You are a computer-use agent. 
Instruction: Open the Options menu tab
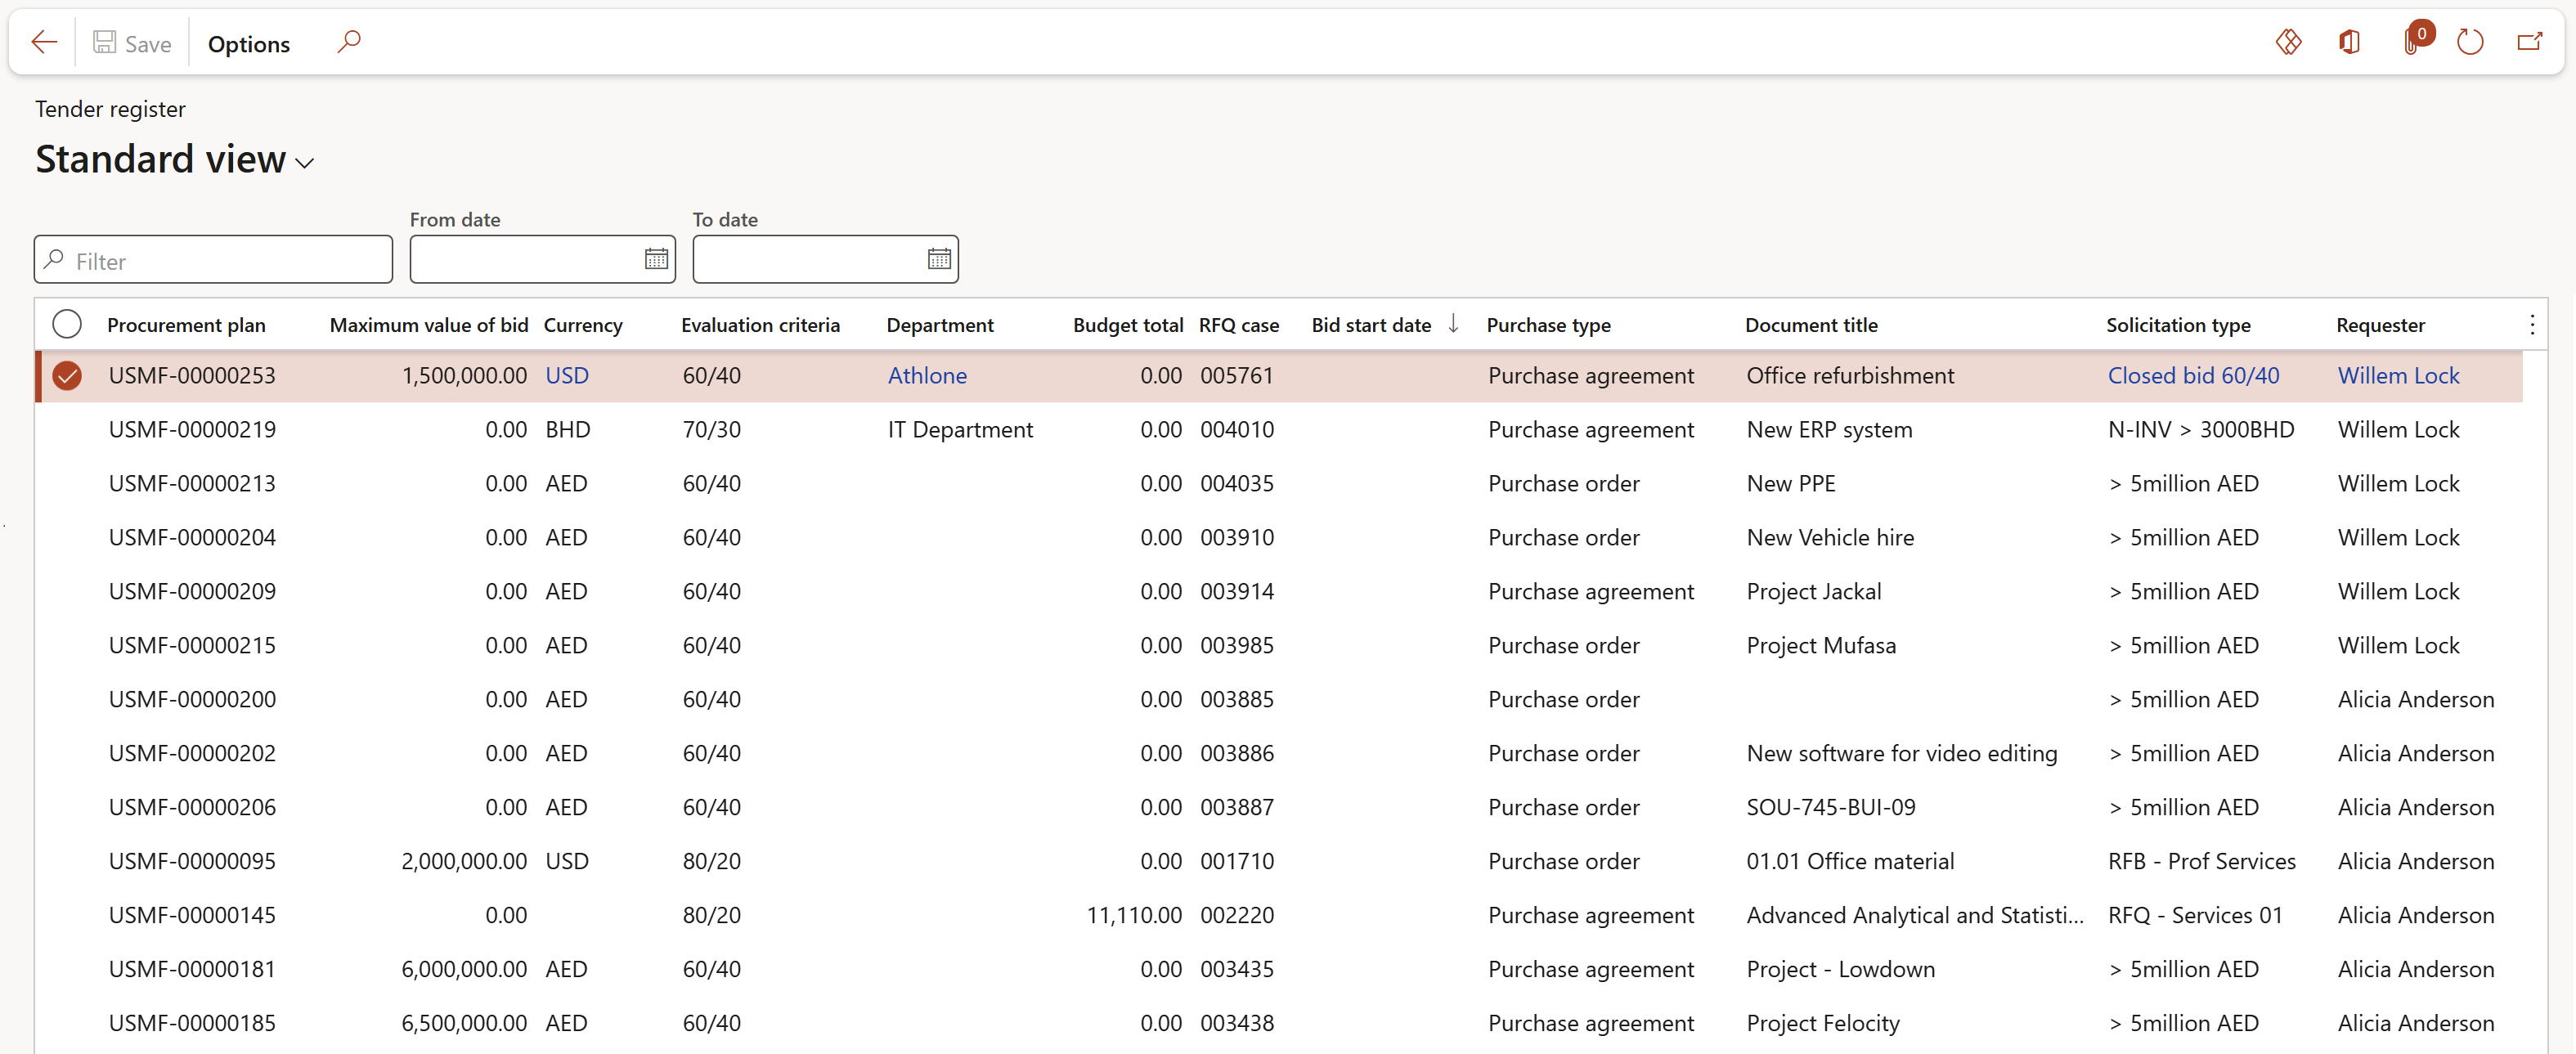click(248, 43)
